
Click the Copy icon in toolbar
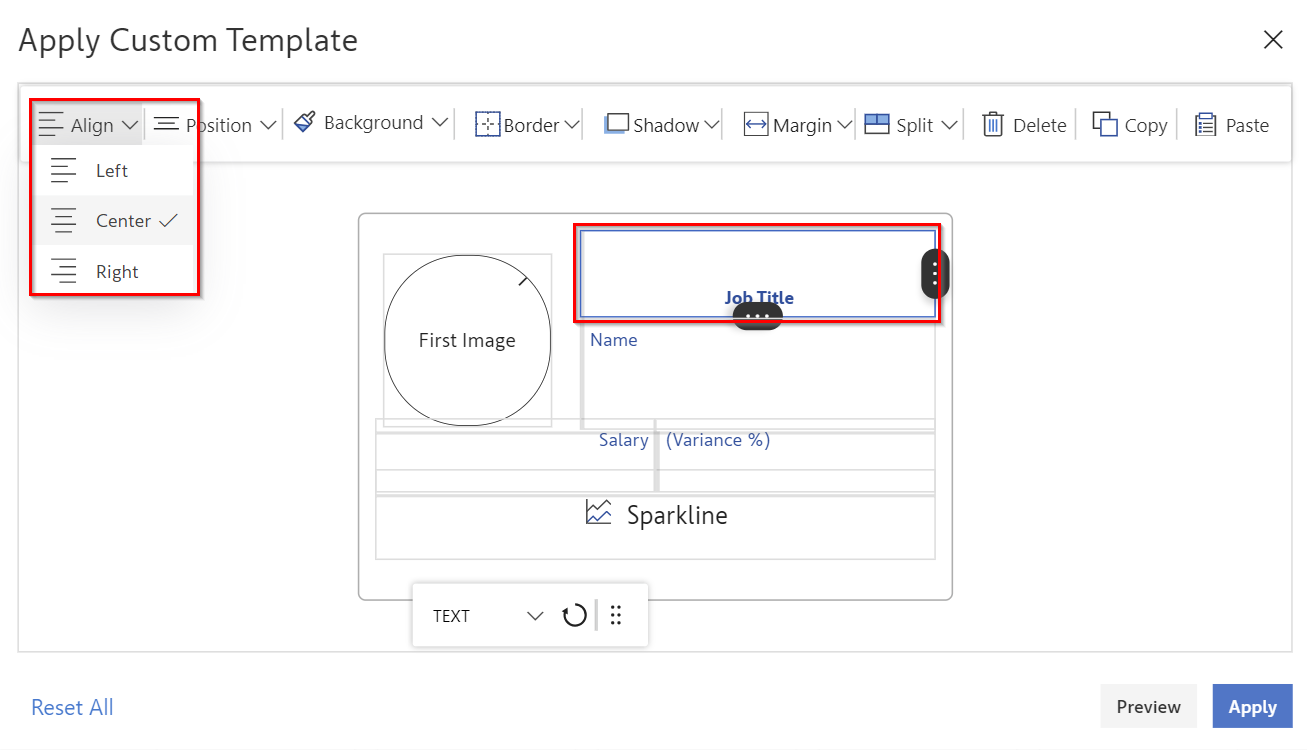click(x=1104, y=124)
